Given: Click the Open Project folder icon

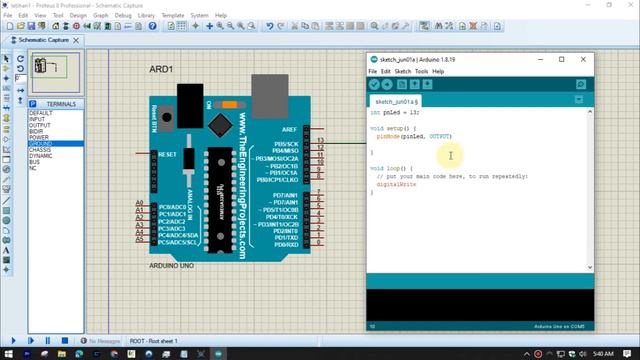Looking at the screenshot, I should point(21,26).
